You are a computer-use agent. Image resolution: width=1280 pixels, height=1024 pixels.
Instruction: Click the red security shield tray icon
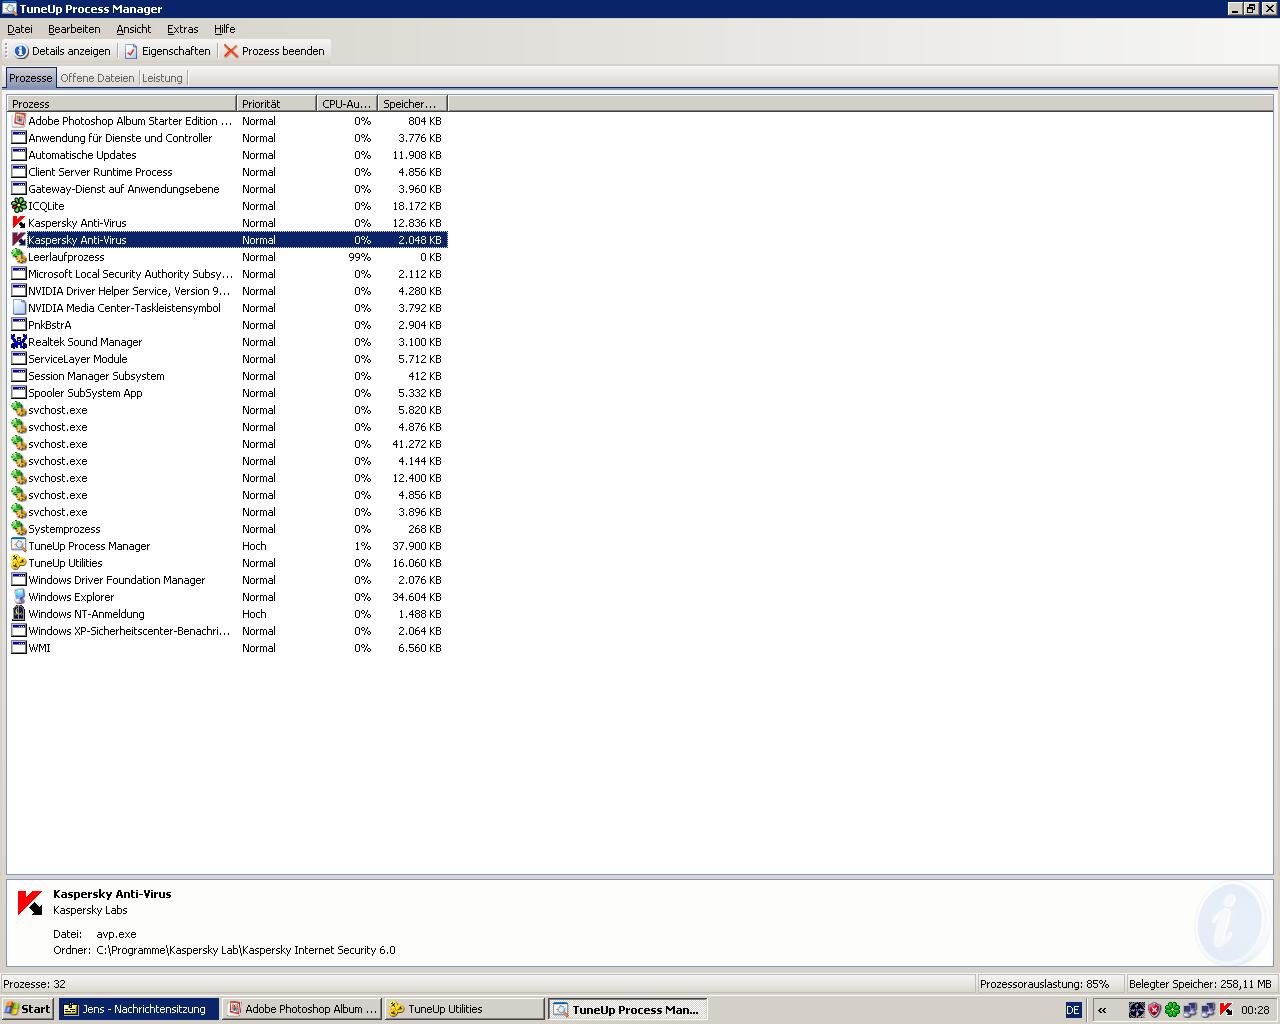tap(1154, 1010)
